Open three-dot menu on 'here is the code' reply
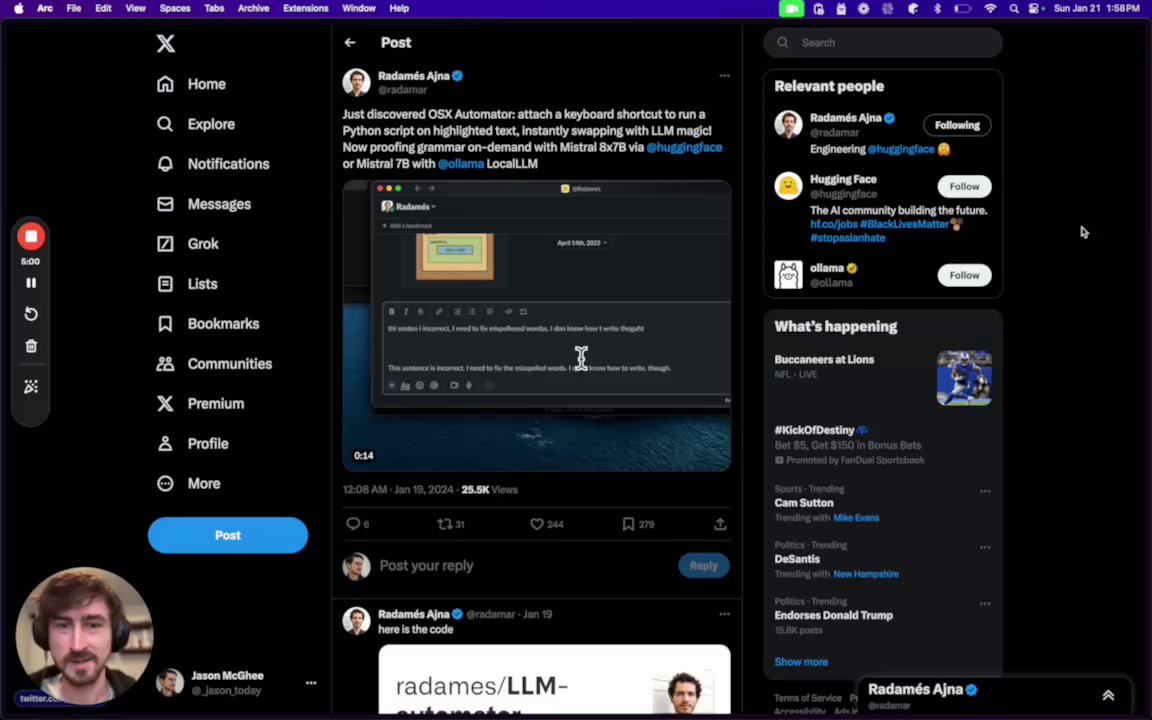The width and height of the screenshot is (1152, 720). point(724,614)
